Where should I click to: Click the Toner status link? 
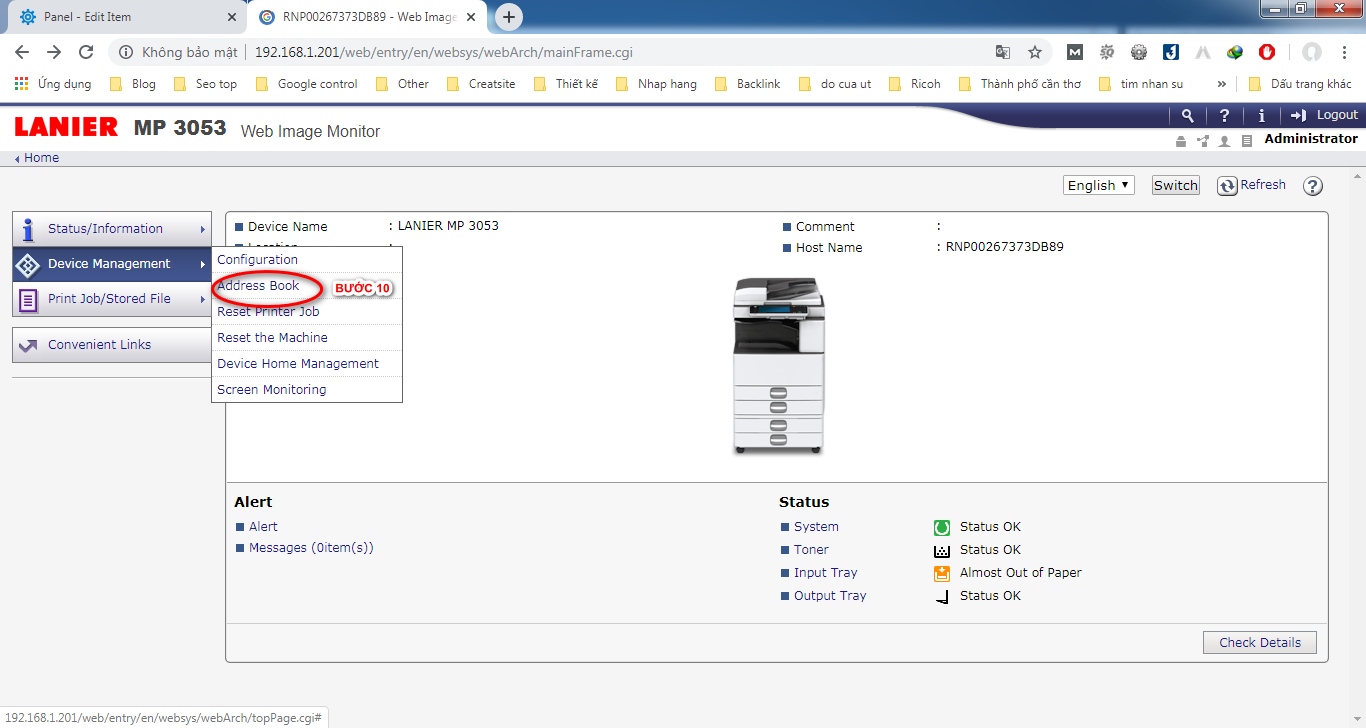(x=811, y=550)
